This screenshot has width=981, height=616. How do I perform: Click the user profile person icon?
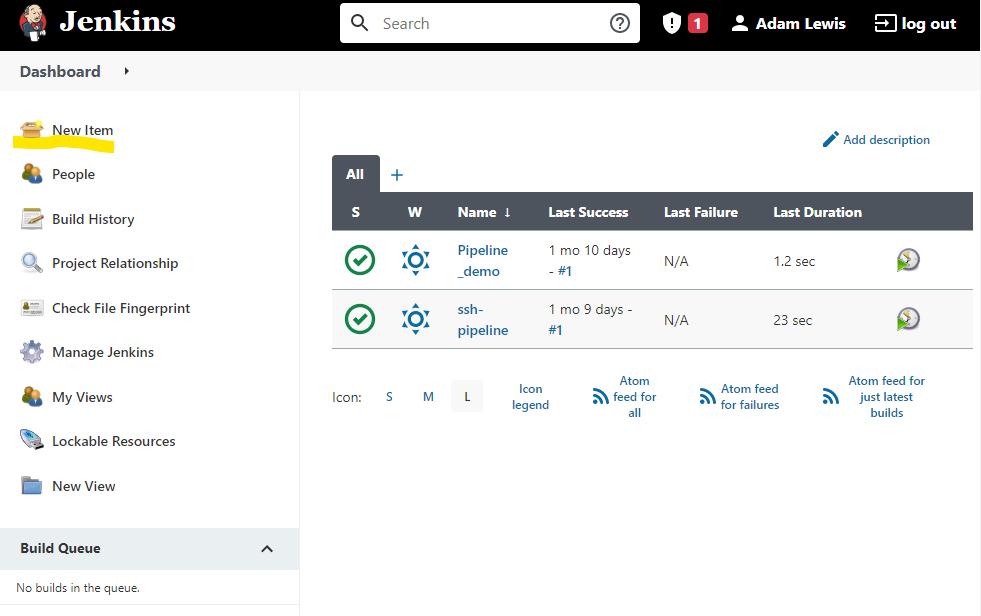740,24
